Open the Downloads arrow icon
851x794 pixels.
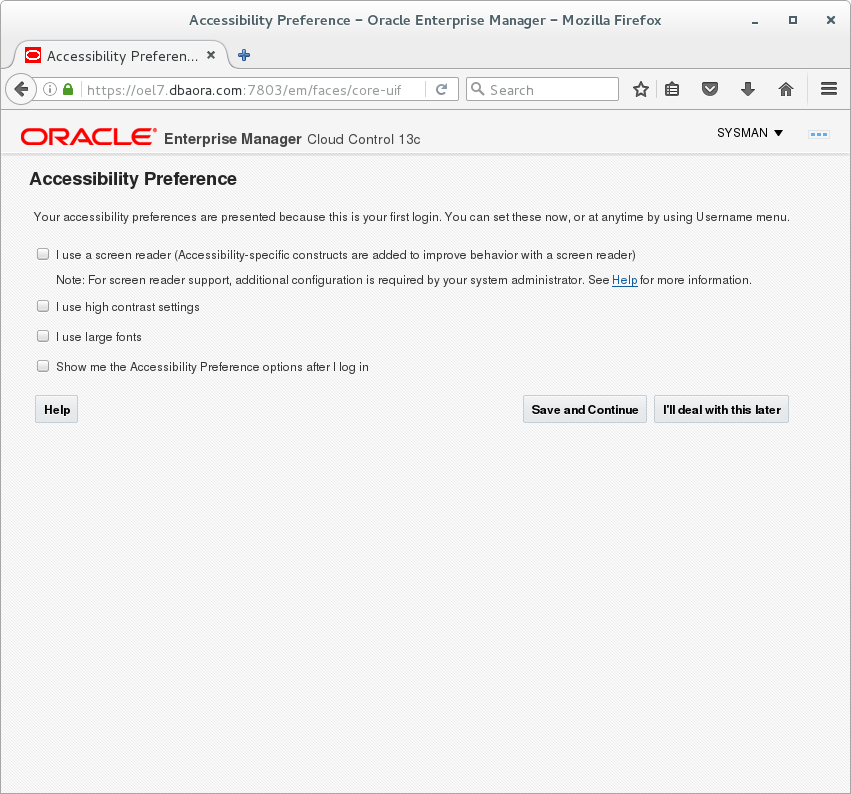(748, 89)
